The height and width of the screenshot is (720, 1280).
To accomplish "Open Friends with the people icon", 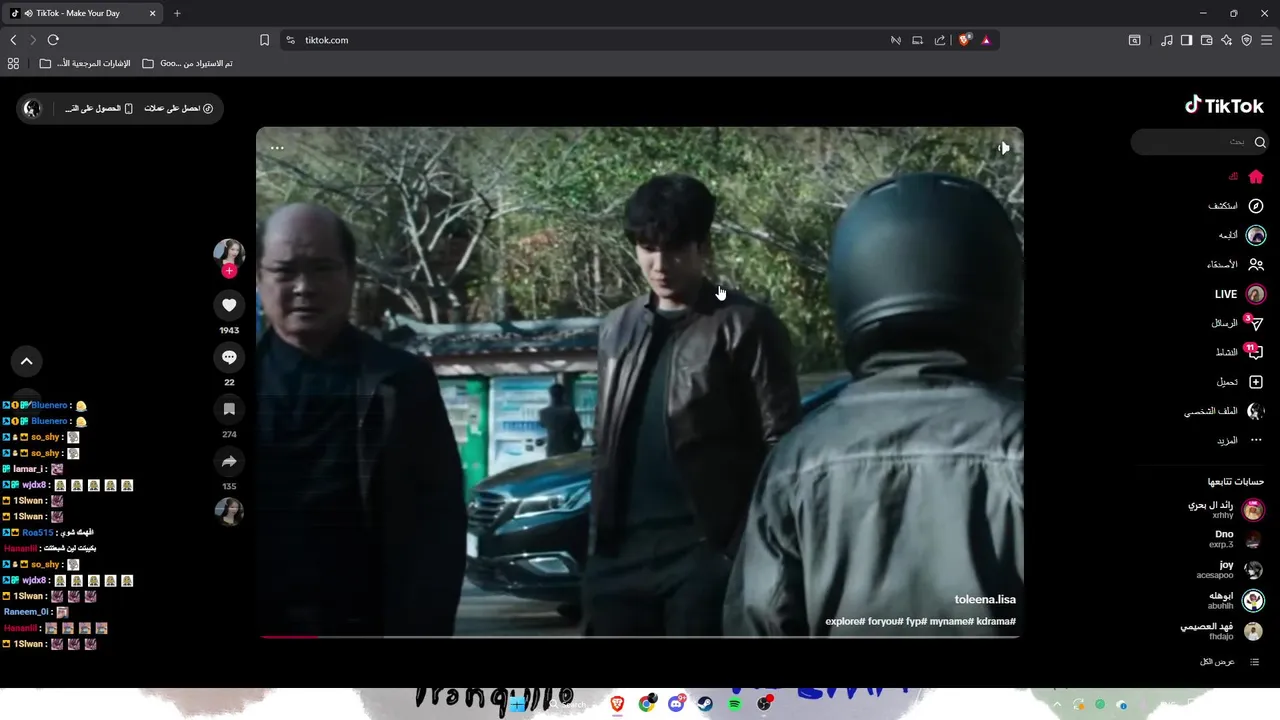I will [x=1256, y=265].
